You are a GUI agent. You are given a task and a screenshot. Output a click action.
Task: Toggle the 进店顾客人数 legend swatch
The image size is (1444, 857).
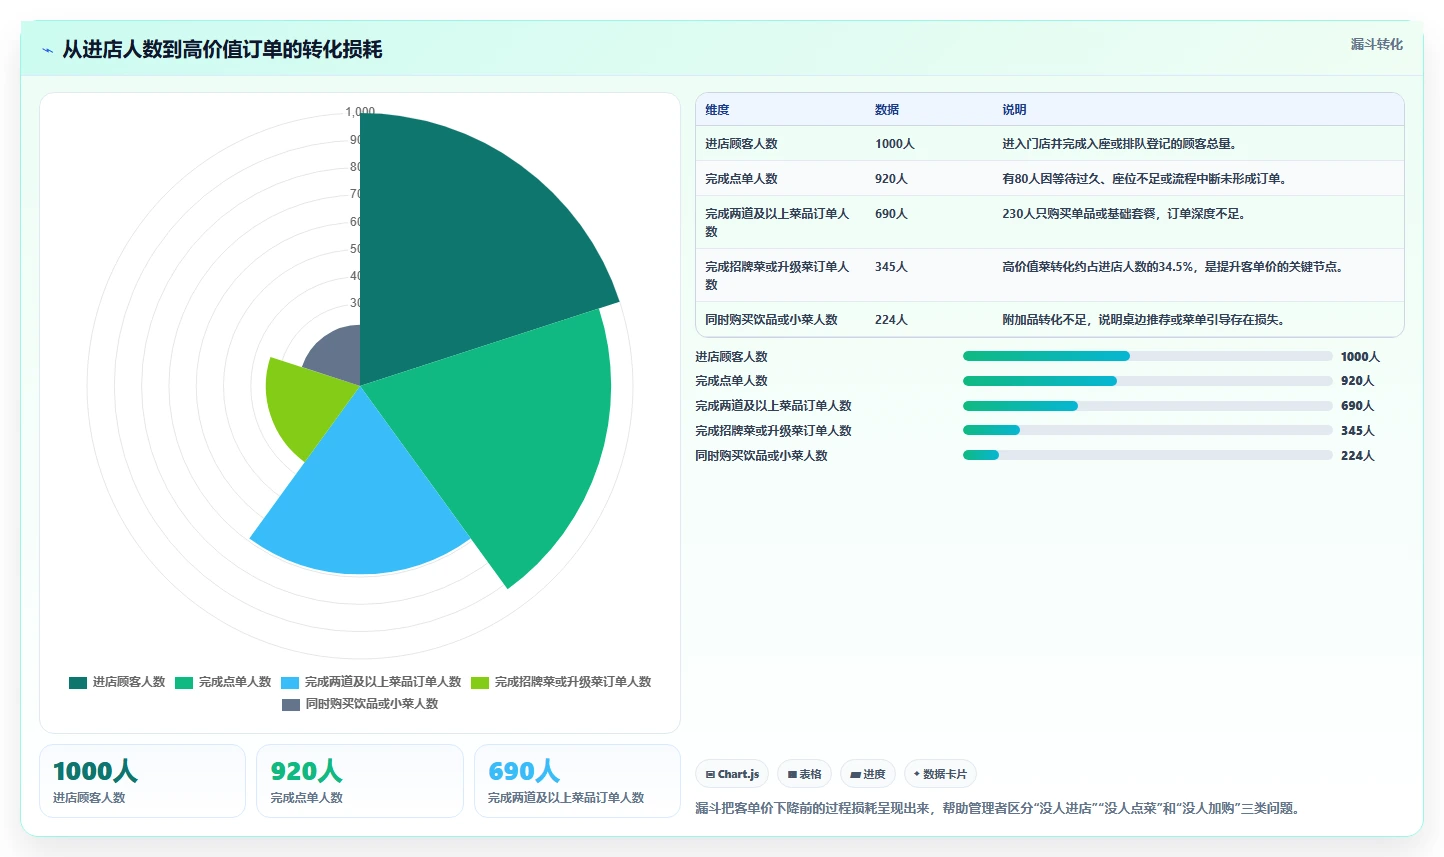coord(78,682)
